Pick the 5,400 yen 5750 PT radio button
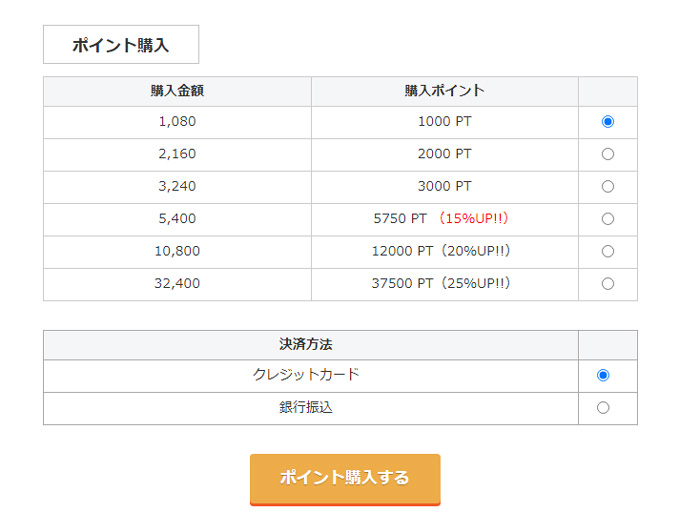 pyautogui.click(x=608, y=219)
